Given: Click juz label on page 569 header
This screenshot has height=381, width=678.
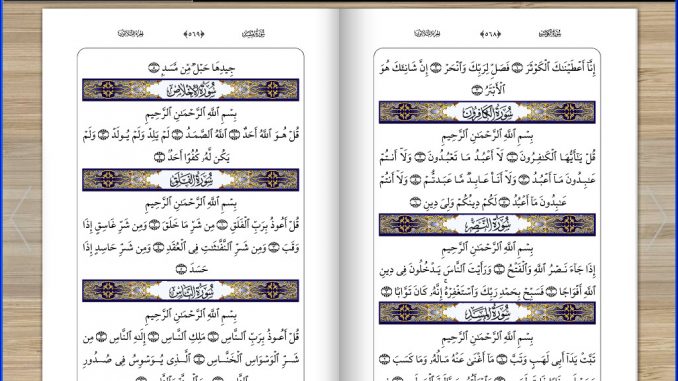Looking at the screenshot, I should click(131, 33).
